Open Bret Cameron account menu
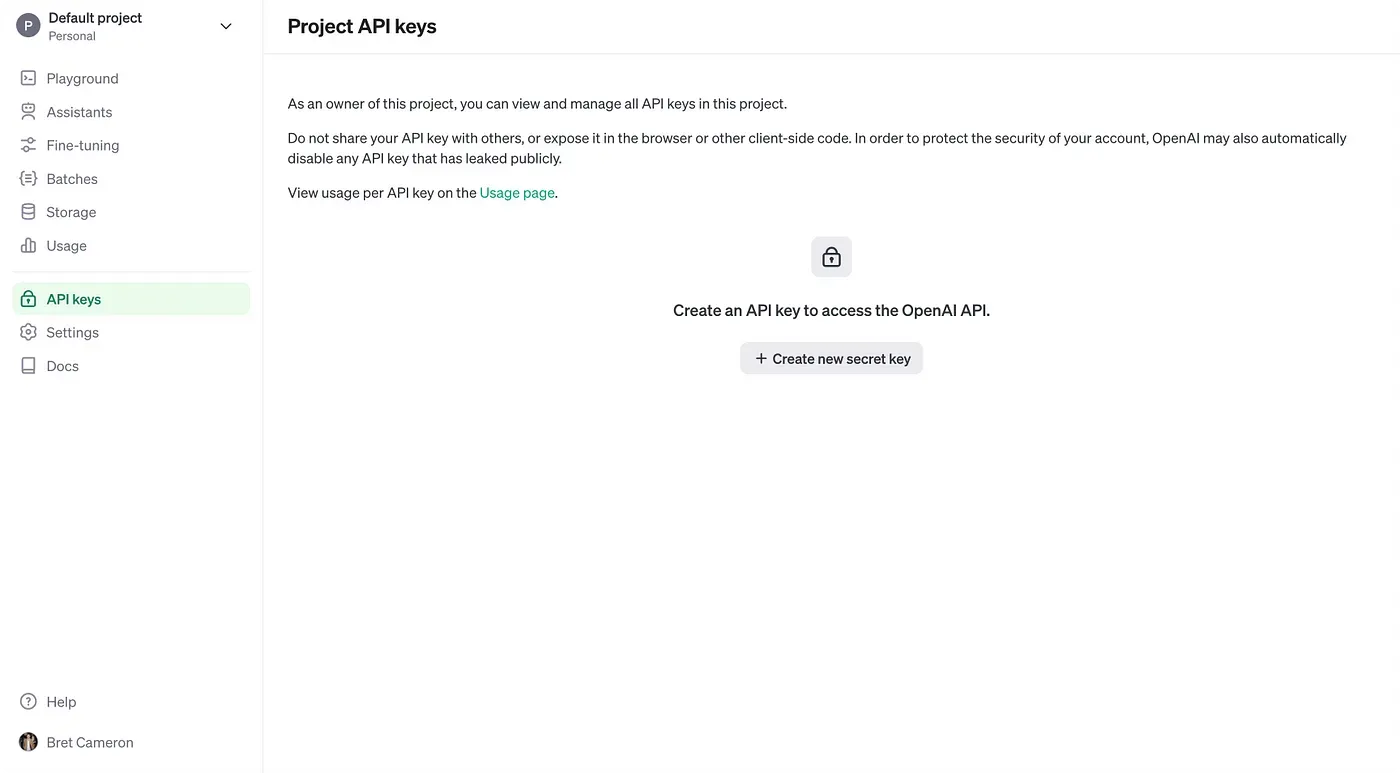The height and width of the screenshot is (773, 1400). (131, 742)
